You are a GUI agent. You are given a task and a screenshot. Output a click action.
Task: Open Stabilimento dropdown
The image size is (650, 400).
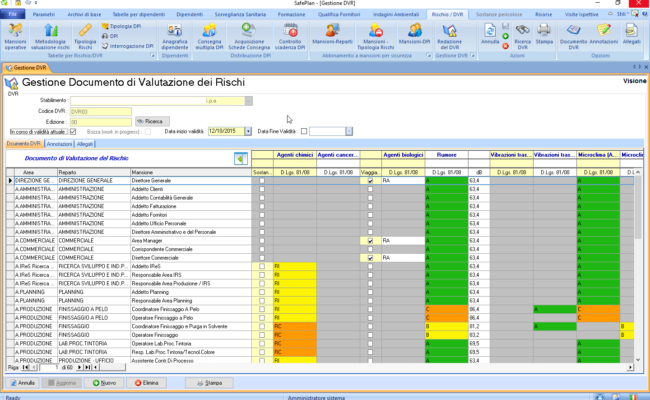click(x=248, y=101)
